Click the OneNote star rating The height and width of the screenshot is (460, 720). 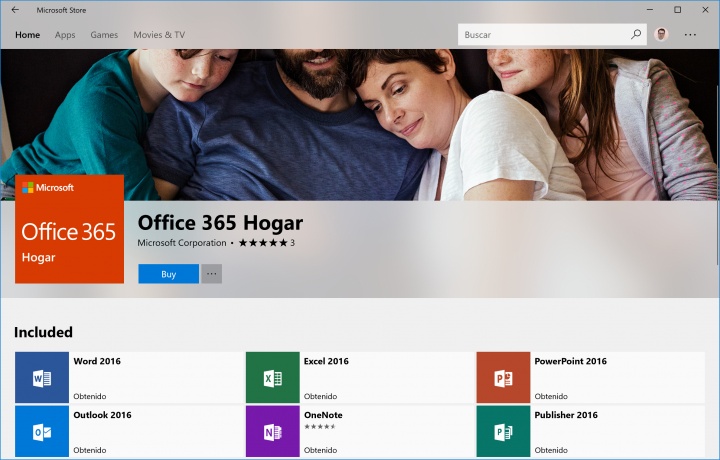click(x=320, y=426)
